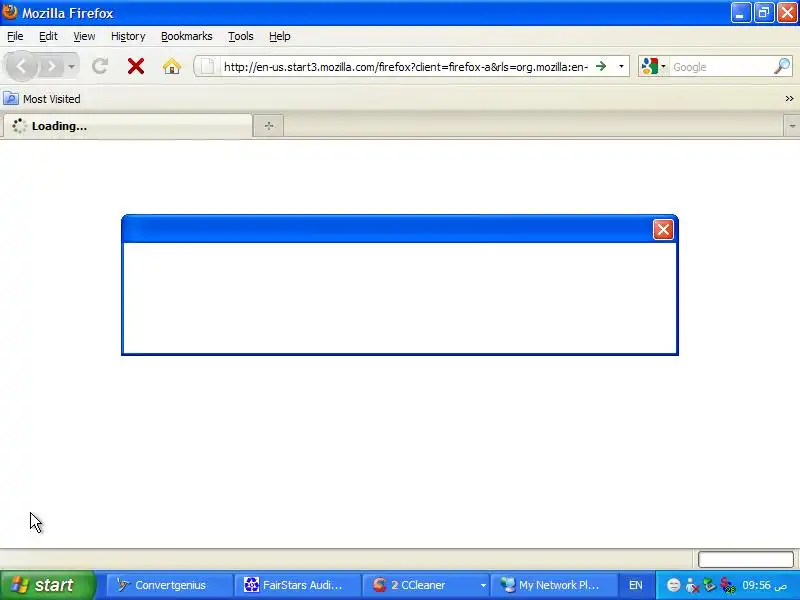Expand the CCleaner group dropdown arrow

point(483,585)
